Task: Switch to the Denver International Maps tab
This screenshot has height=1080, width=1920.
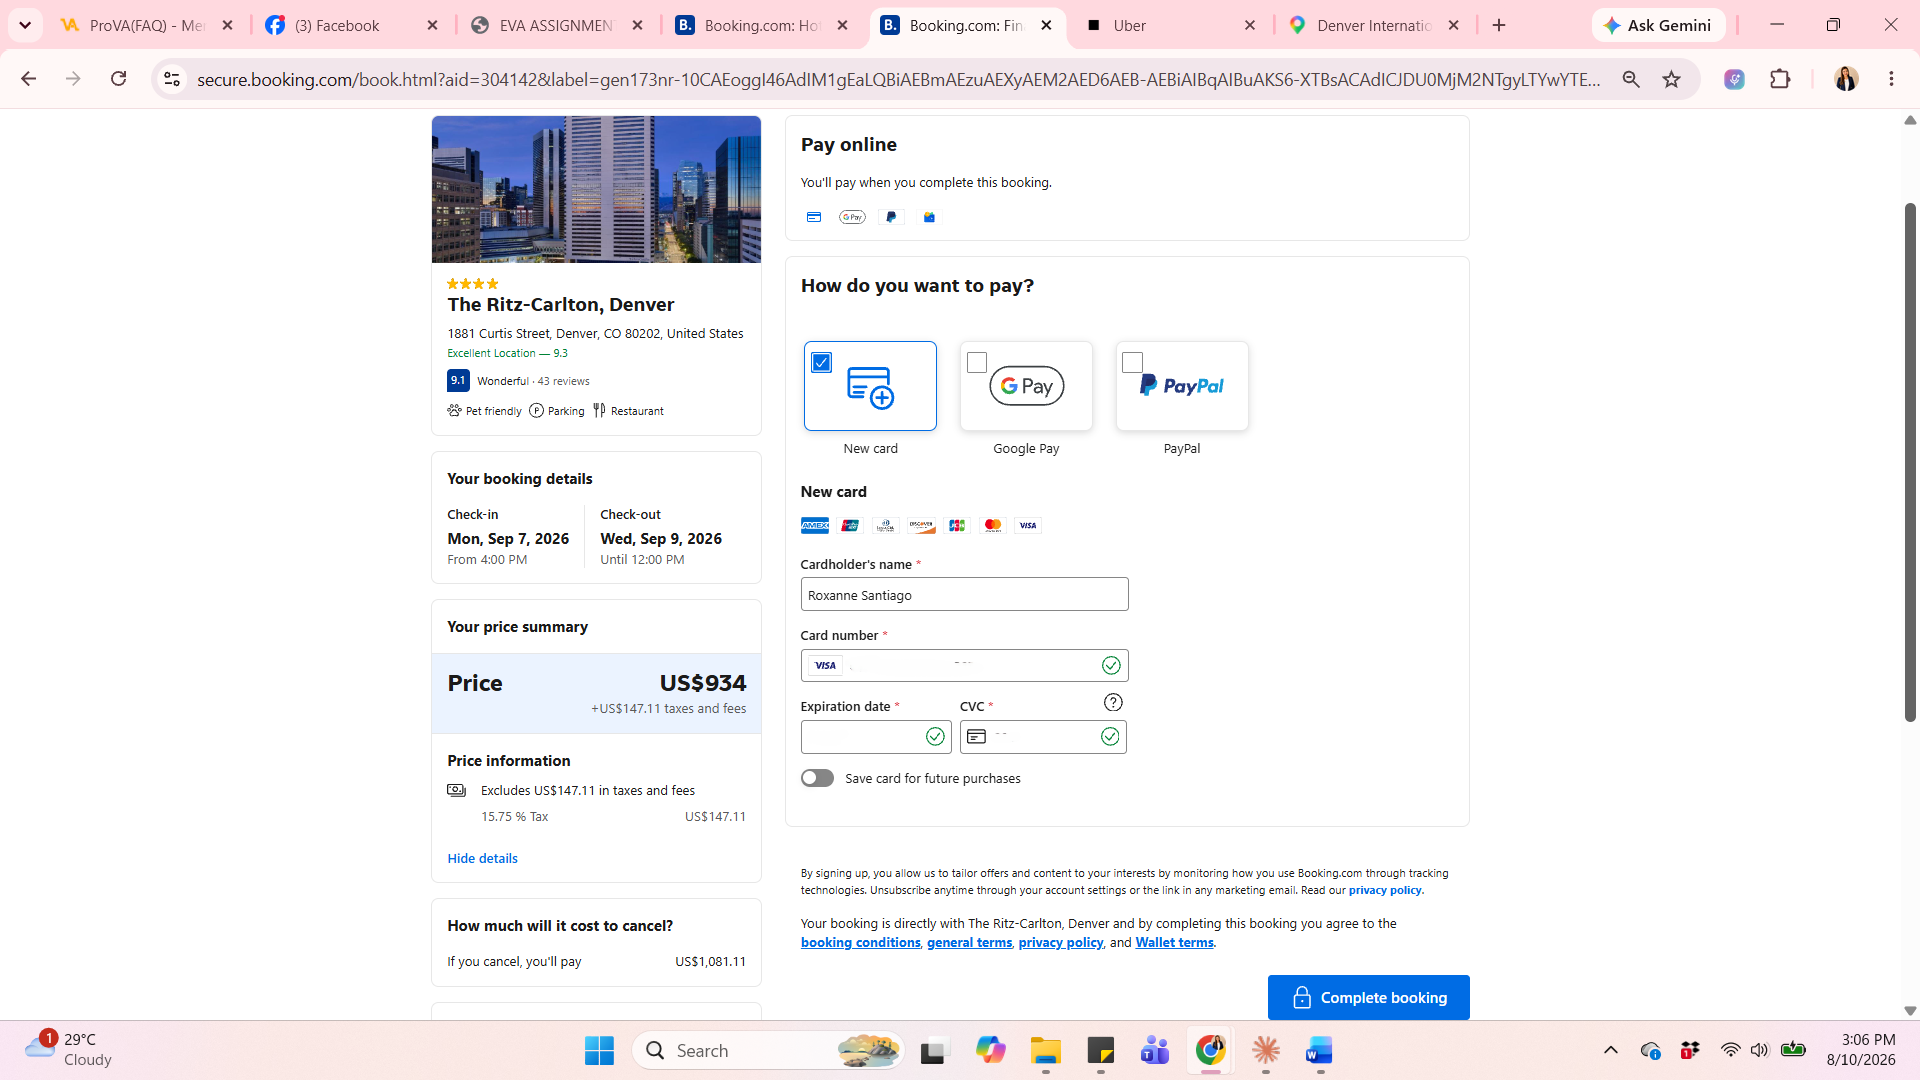Action: click(x=1374, y=25)
